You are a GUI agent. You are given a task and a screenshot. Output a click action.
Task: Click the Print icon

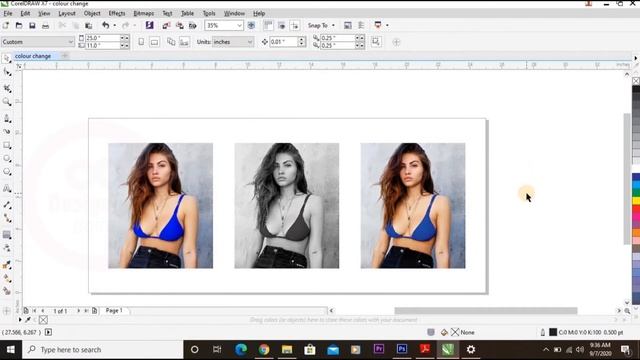tap(46, 25)
